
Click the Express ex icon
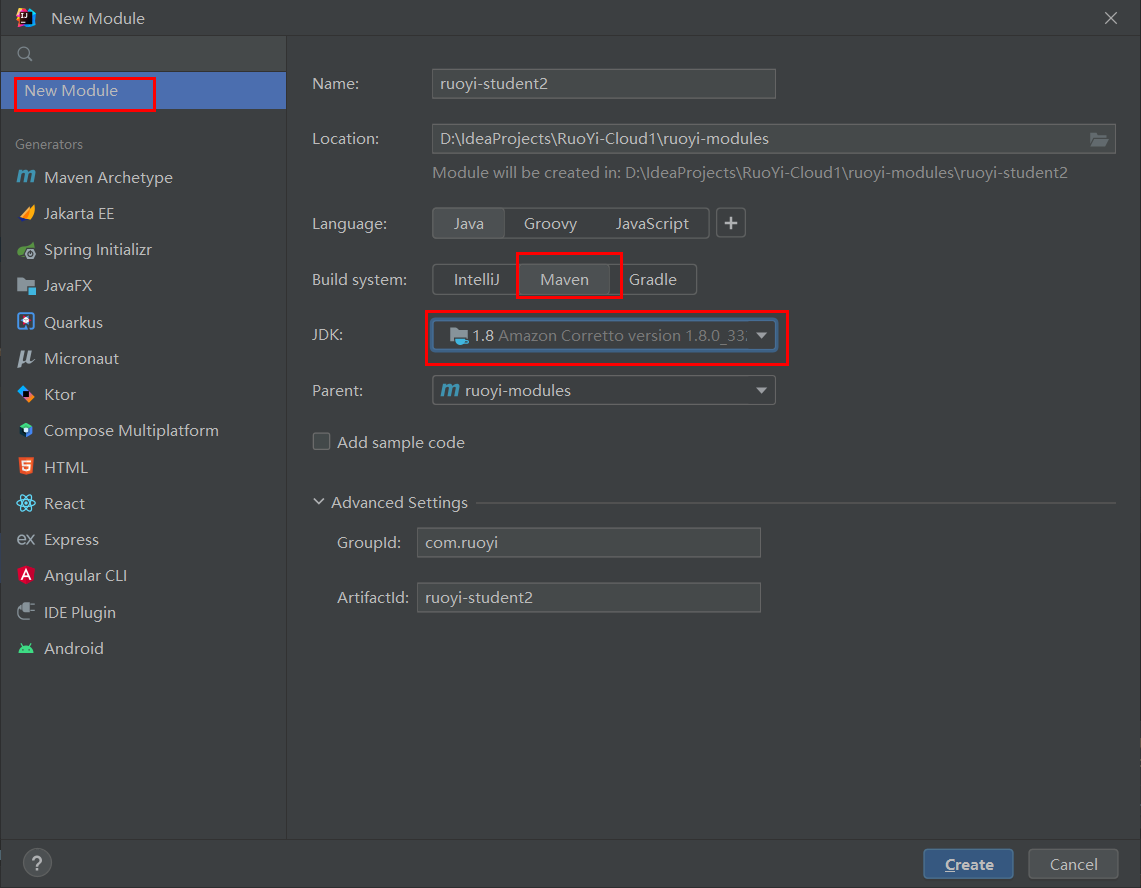tap(25, 539)
